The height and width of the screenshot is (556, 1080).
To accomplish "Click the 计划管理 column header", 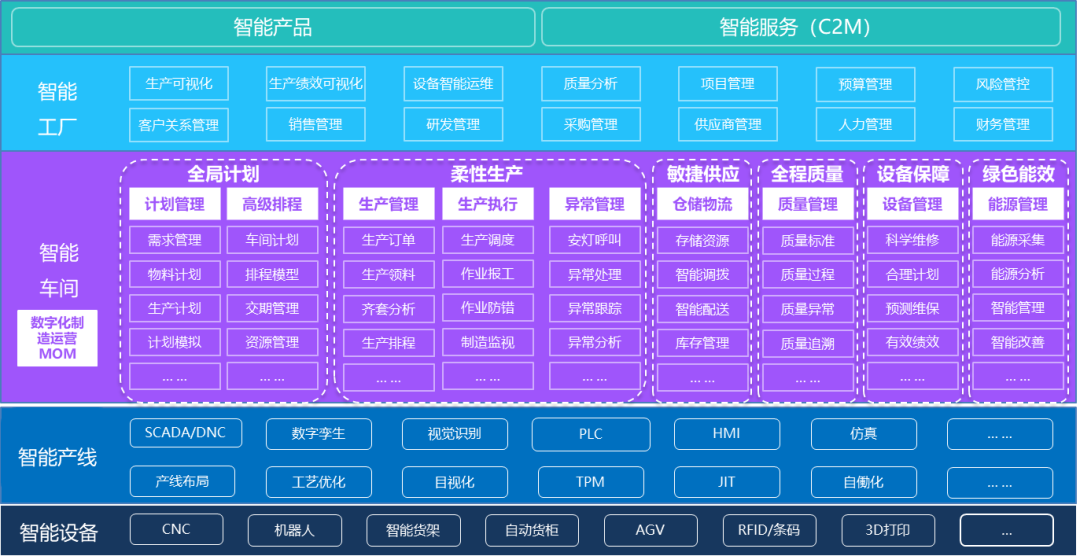I will pos(175,204).
